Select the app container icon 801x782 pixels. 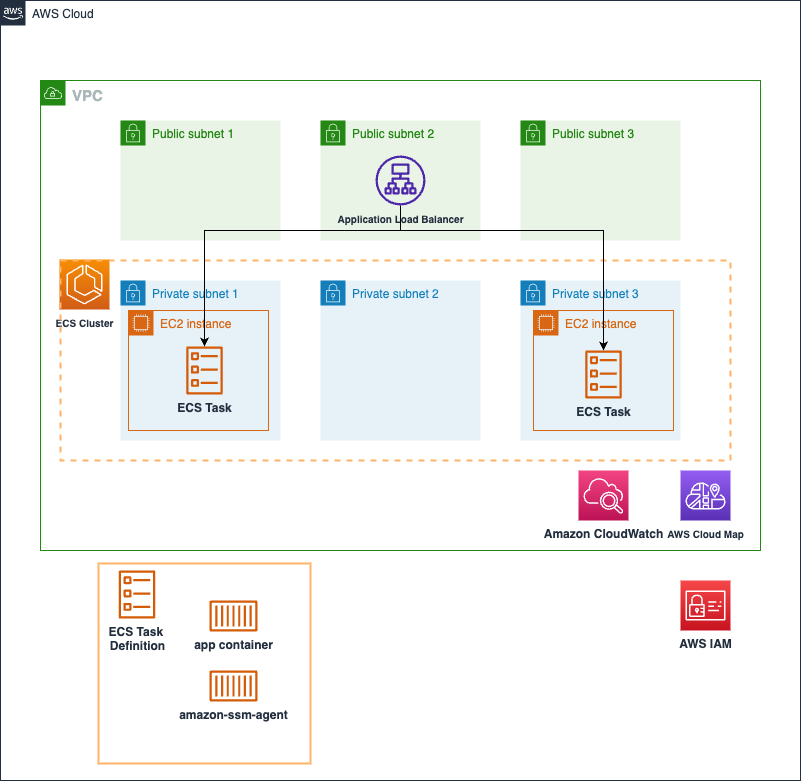click(233, 616)
